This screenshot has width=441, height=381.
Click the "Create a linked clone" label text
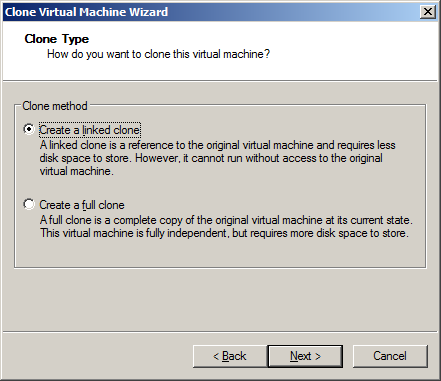click(x=90, y=130)
